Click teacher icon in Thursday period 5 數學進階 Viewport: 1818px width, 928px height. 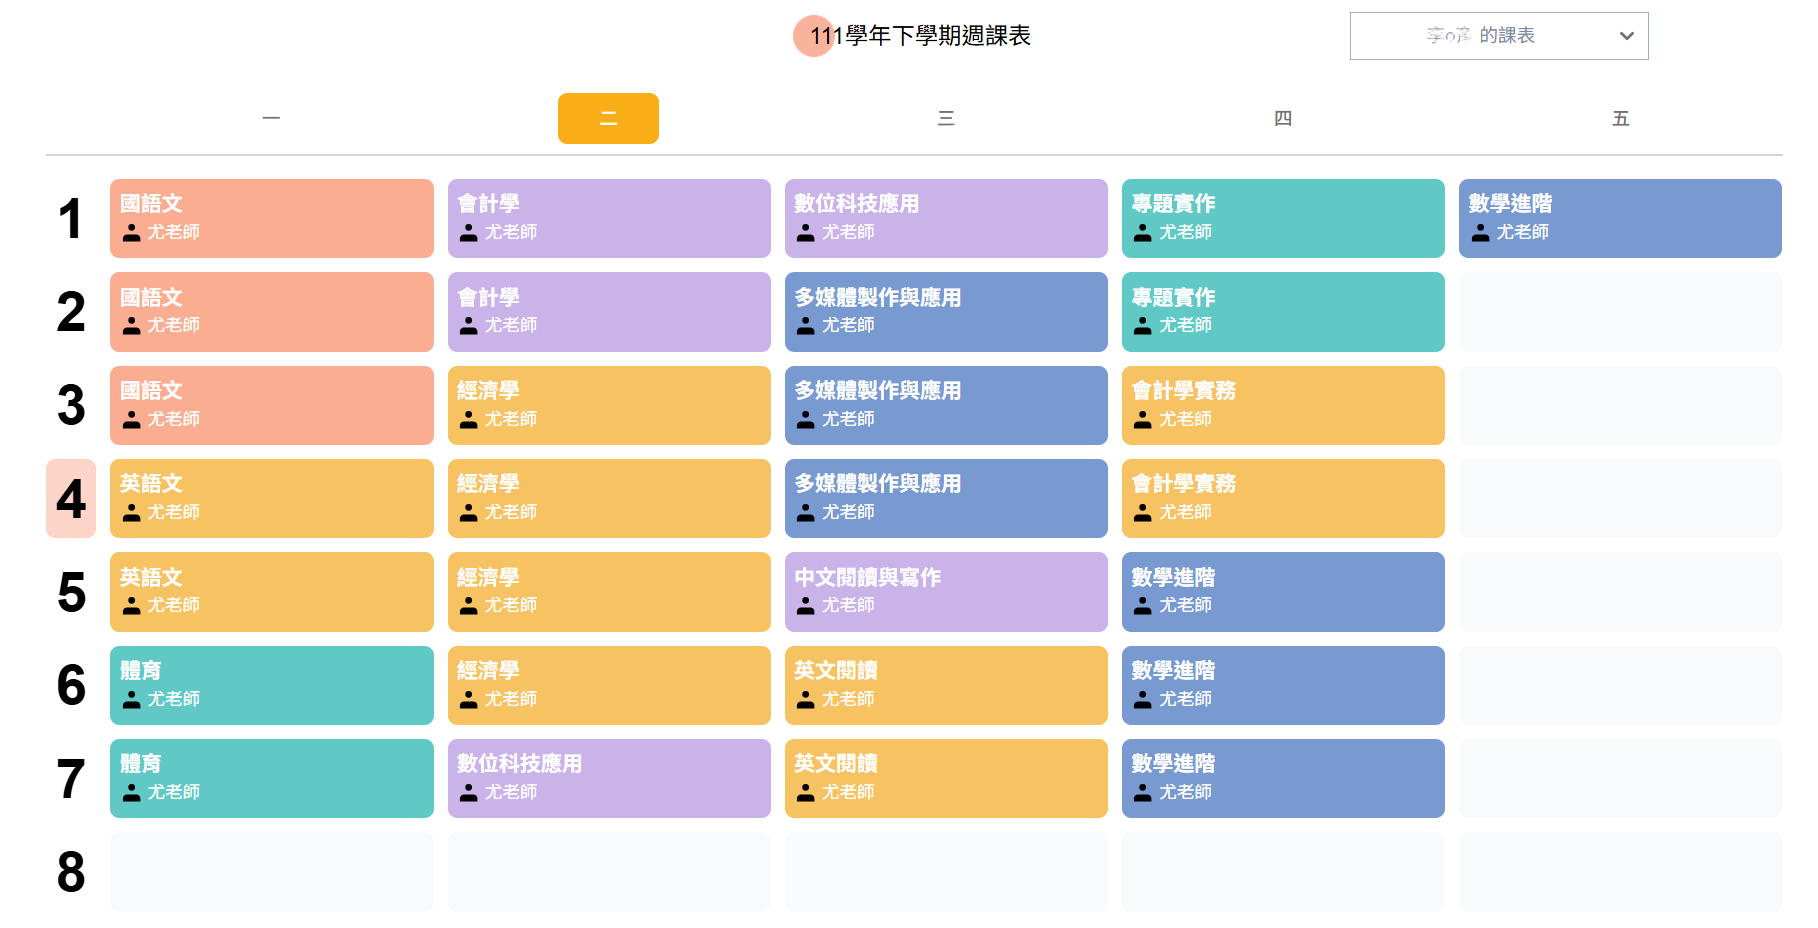point(1142,606)
